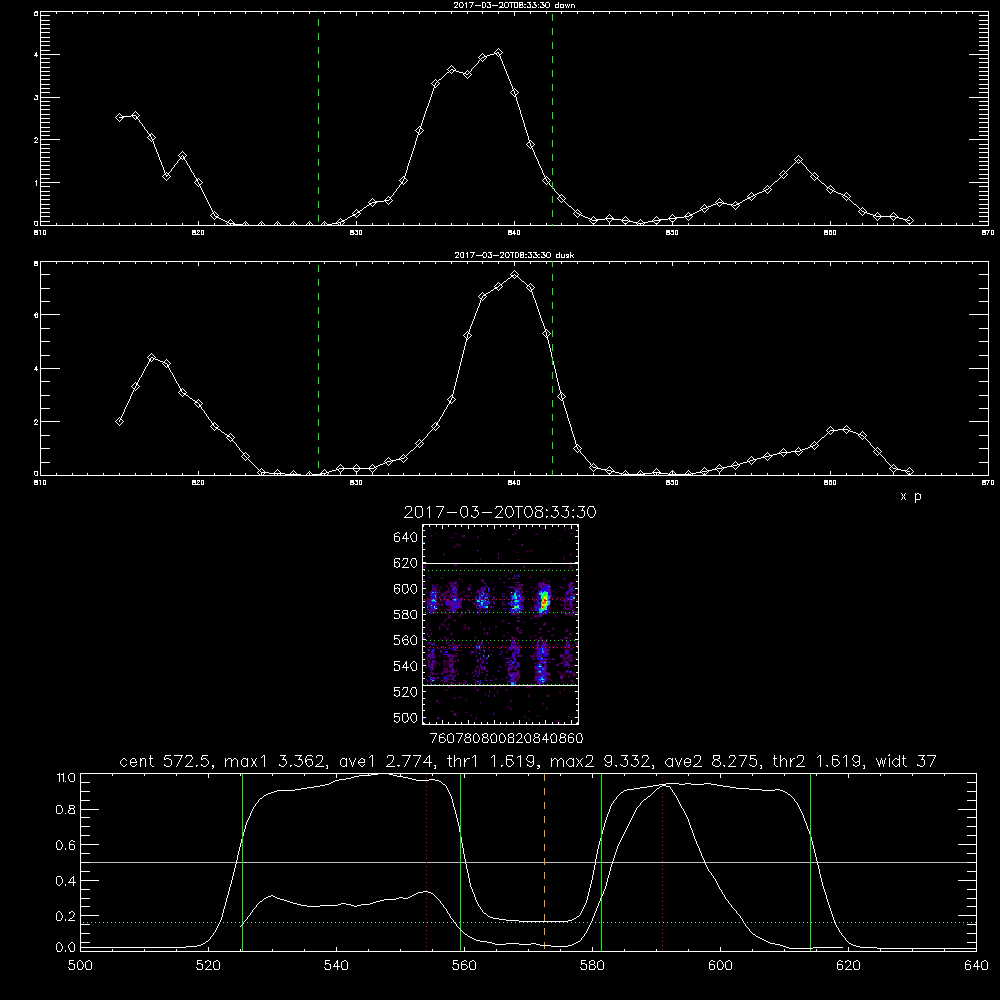Click the bottom plot x-axis label 640
This screenshot has height=1000, width=1000.
[976, 966]
